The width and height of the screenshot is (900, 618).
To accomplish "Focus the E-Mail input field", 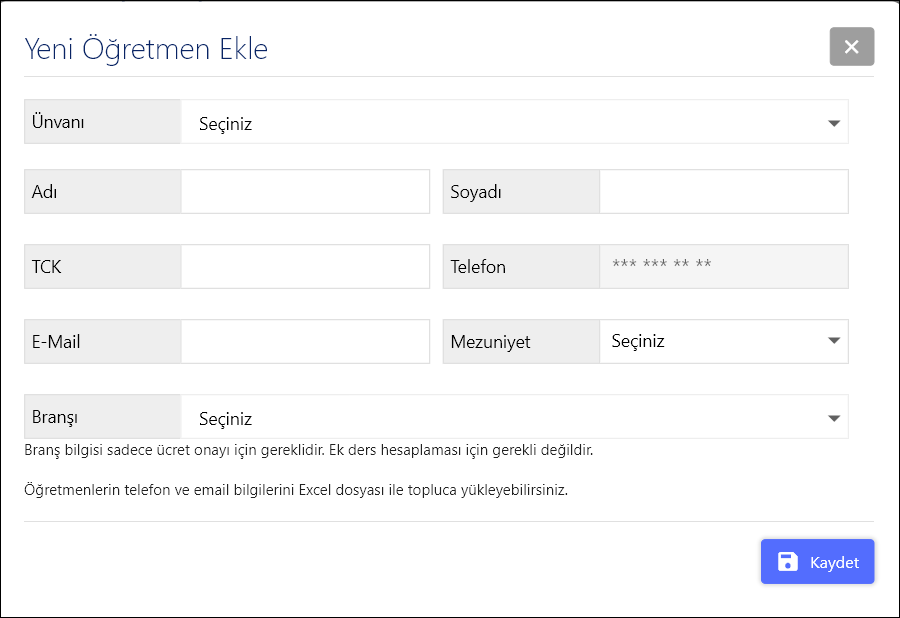I will (305, 341).
